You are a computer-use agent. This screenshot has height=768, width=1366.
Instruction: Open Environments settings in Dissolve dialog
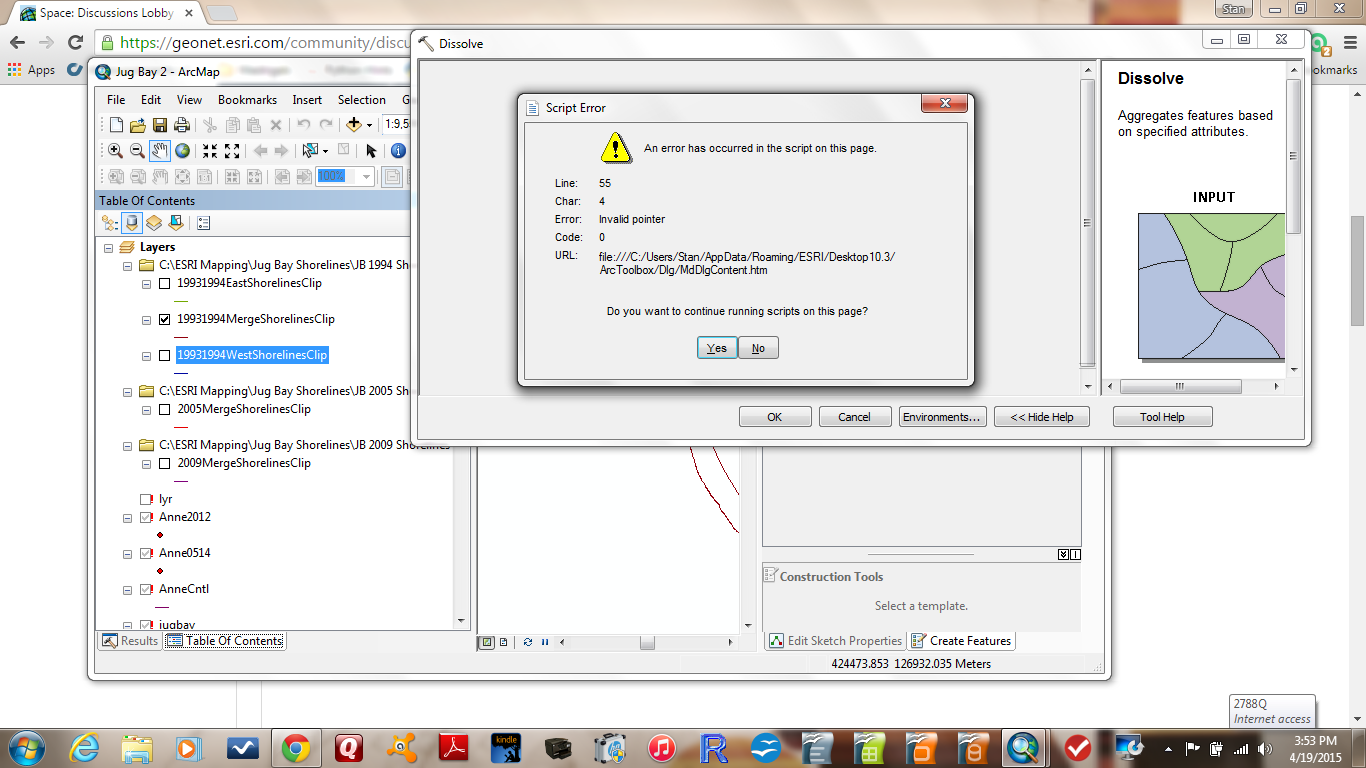point(943,417)
